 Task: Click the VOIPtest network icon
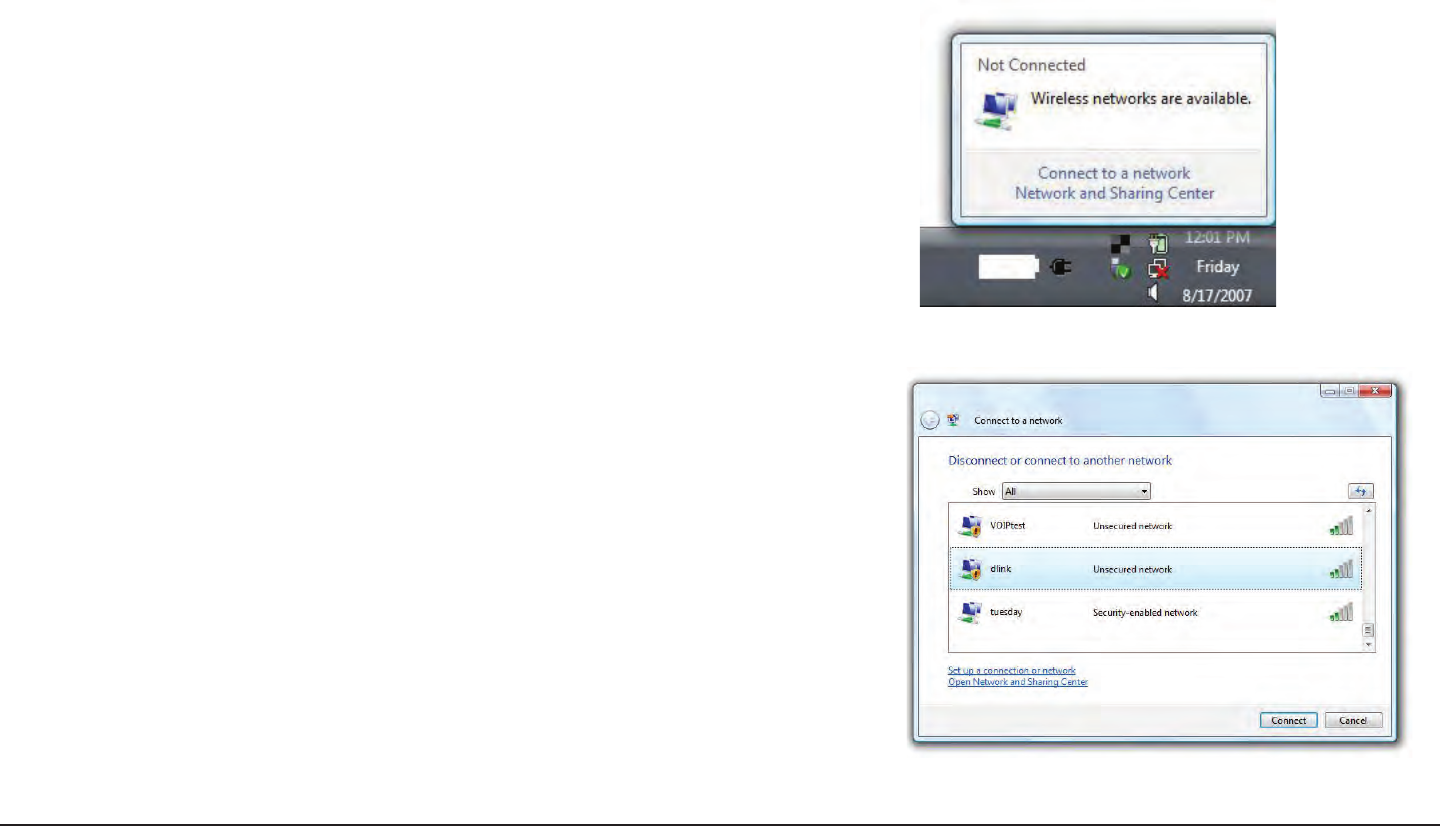tap(969, 526)
